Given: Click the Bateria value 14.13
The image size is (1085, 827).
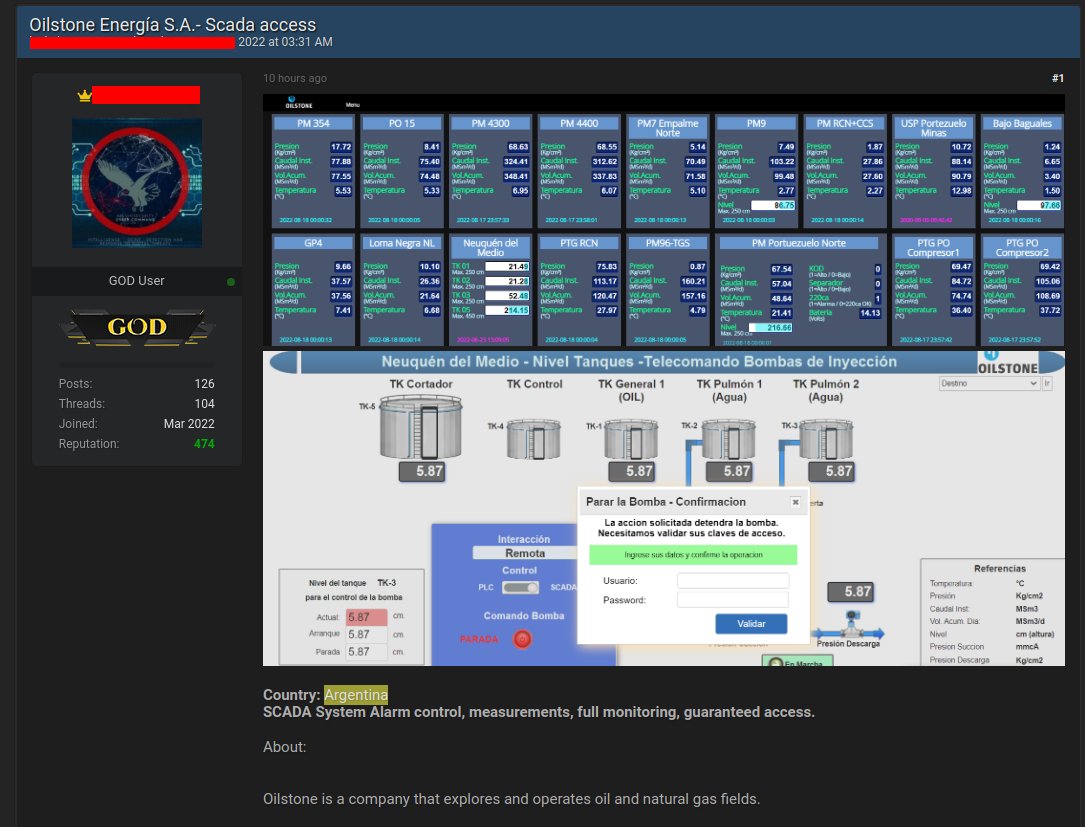Looking at the screenshot, I should [870, 313].
